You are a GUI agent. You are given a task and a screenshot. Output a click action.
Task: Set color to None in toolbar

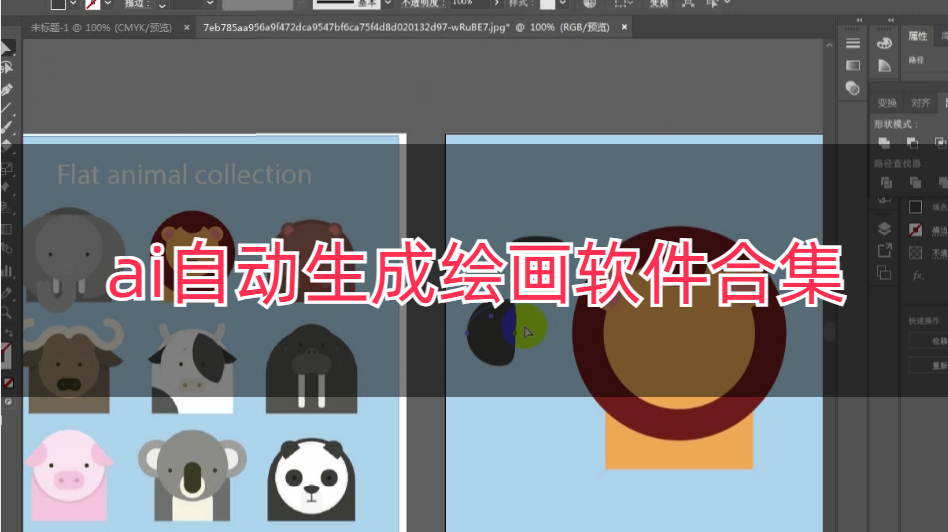pos(8,383)
